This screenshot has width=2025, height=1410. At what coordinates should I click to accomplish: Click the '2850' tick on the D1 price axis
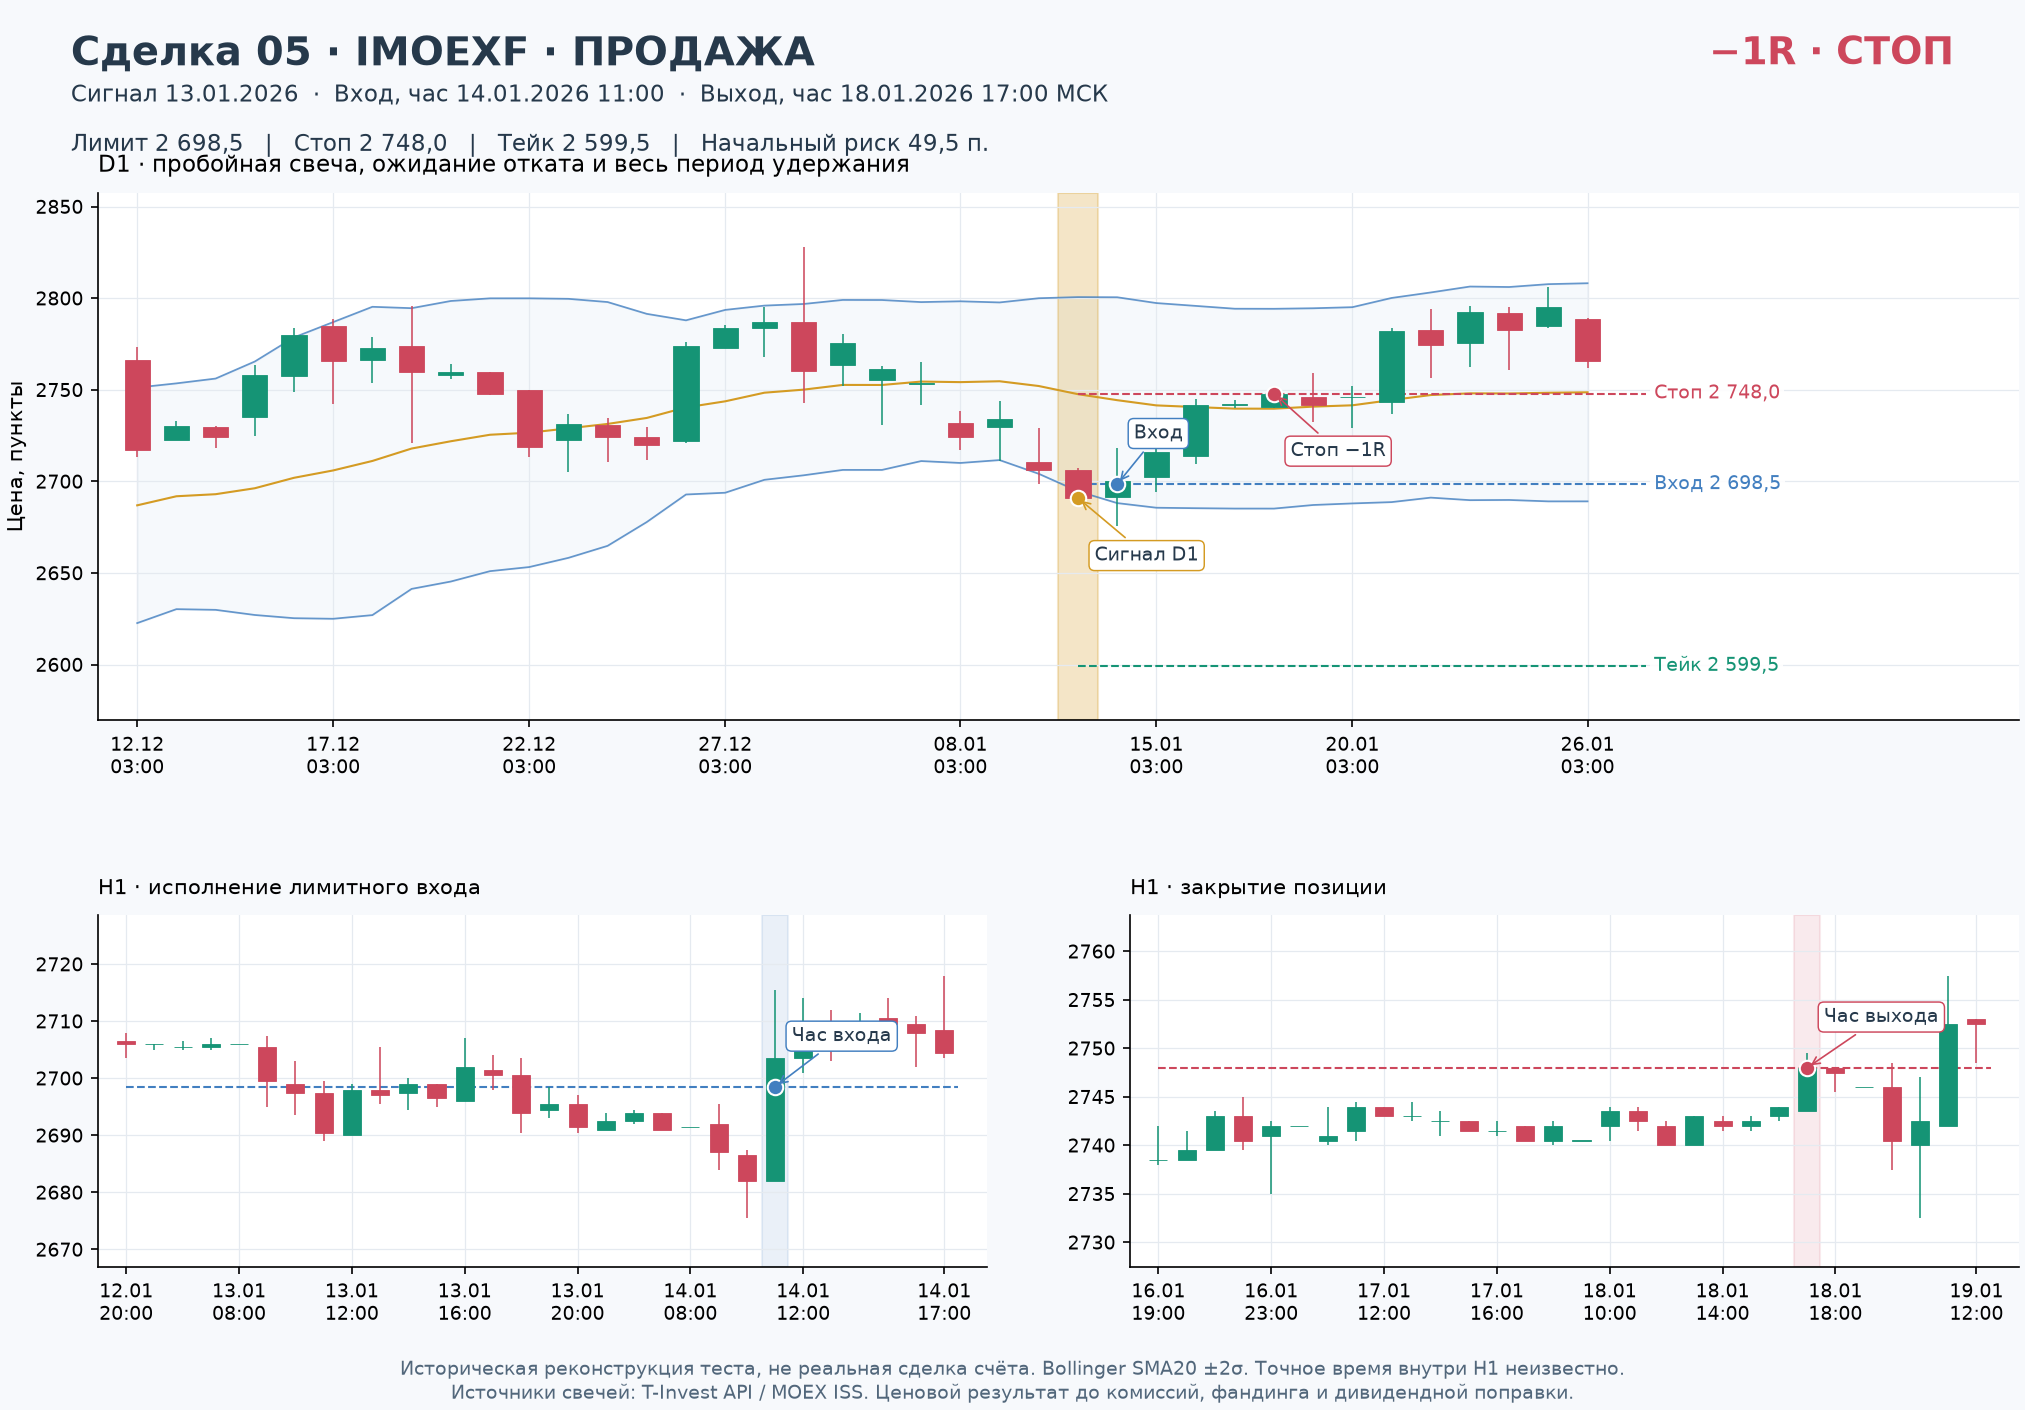point(59,208)
